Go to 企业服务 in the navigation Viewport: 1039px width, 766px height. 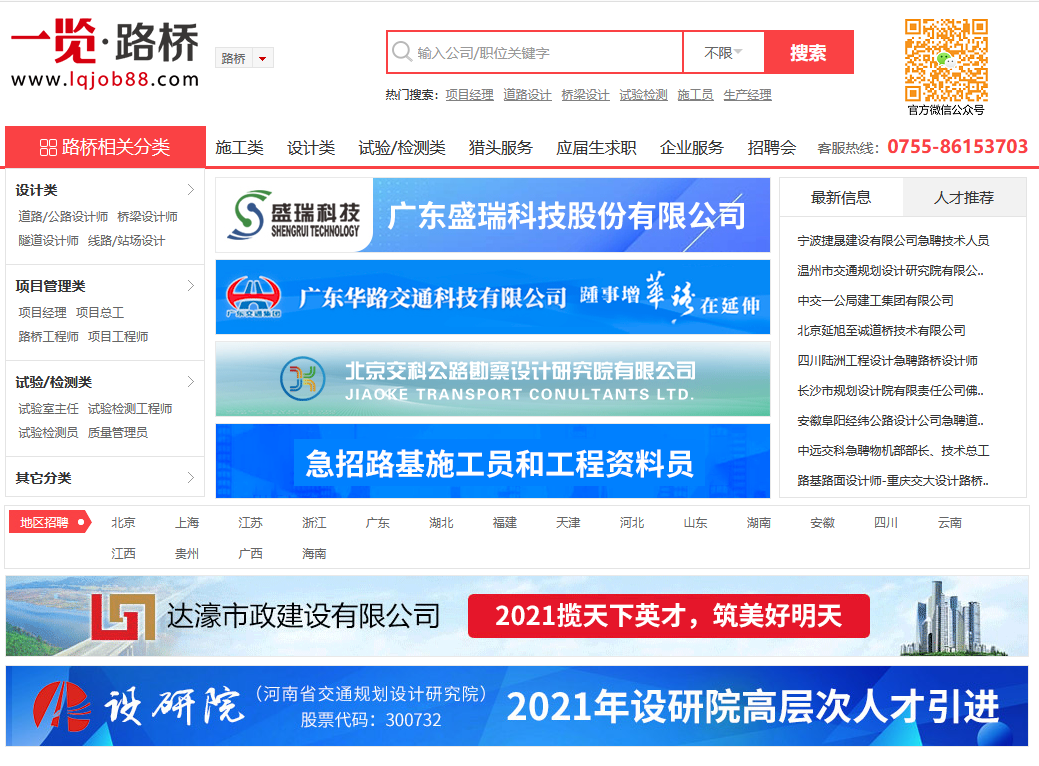click(692, 148)
